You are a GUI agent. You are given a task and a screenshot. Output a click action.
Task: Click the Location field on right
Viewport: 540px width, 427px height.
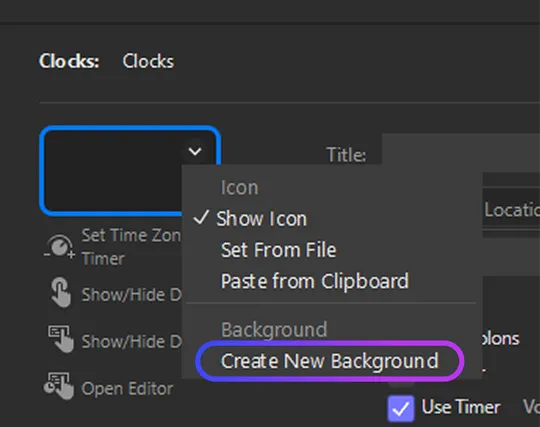point(511,210)
